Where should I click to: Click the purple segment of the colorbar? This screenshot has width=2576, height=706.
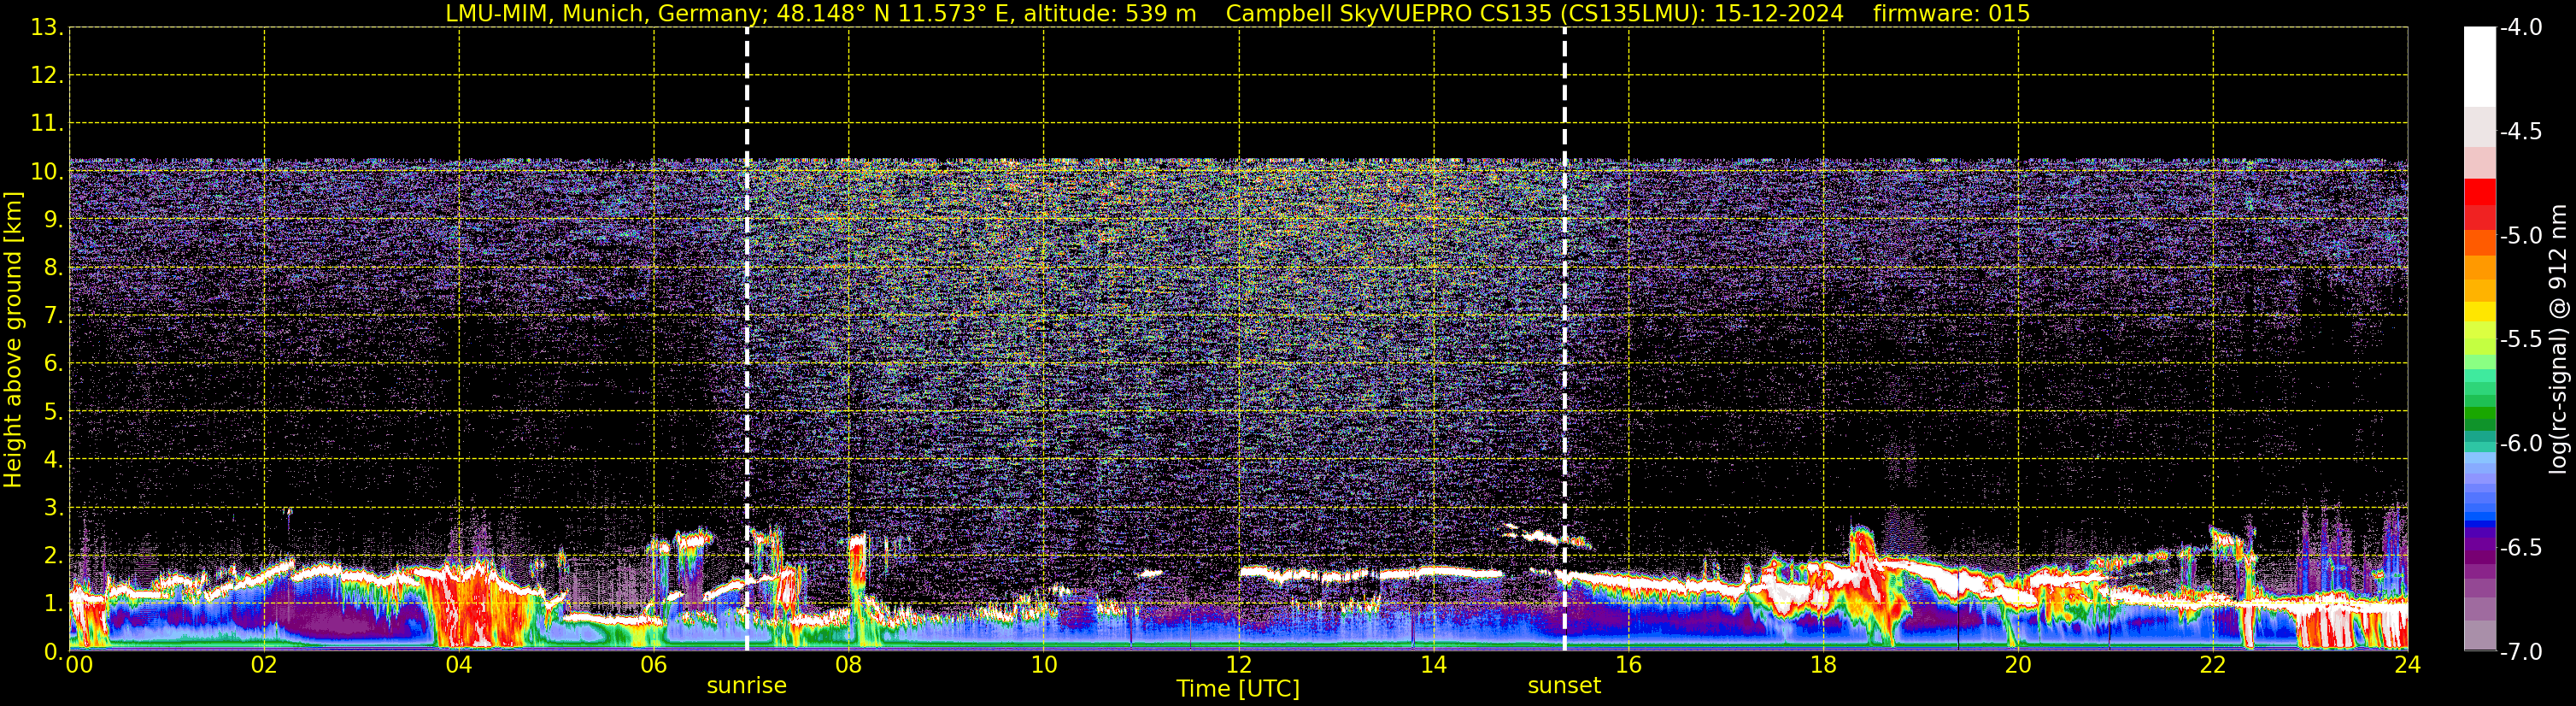2479,546
